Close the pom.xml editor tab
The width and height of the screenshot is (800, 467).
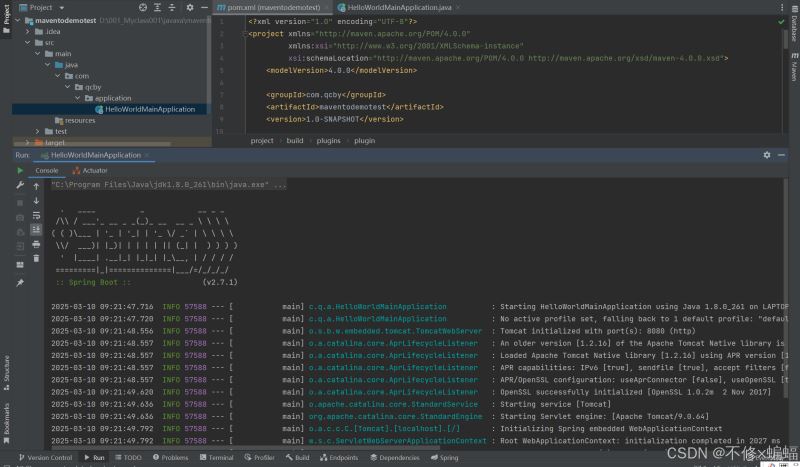[x=327, y=8]
